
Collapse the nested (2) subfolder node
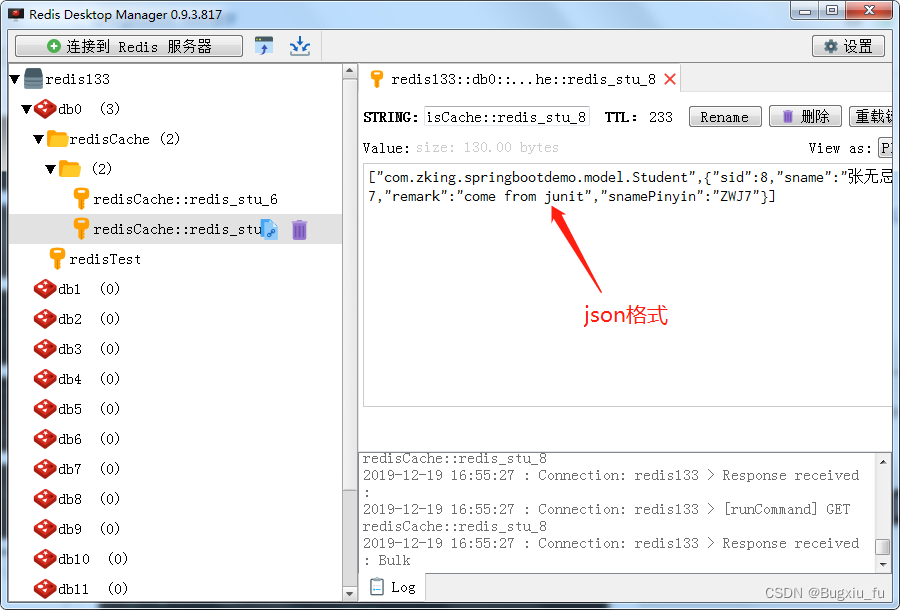pos(51,169)
